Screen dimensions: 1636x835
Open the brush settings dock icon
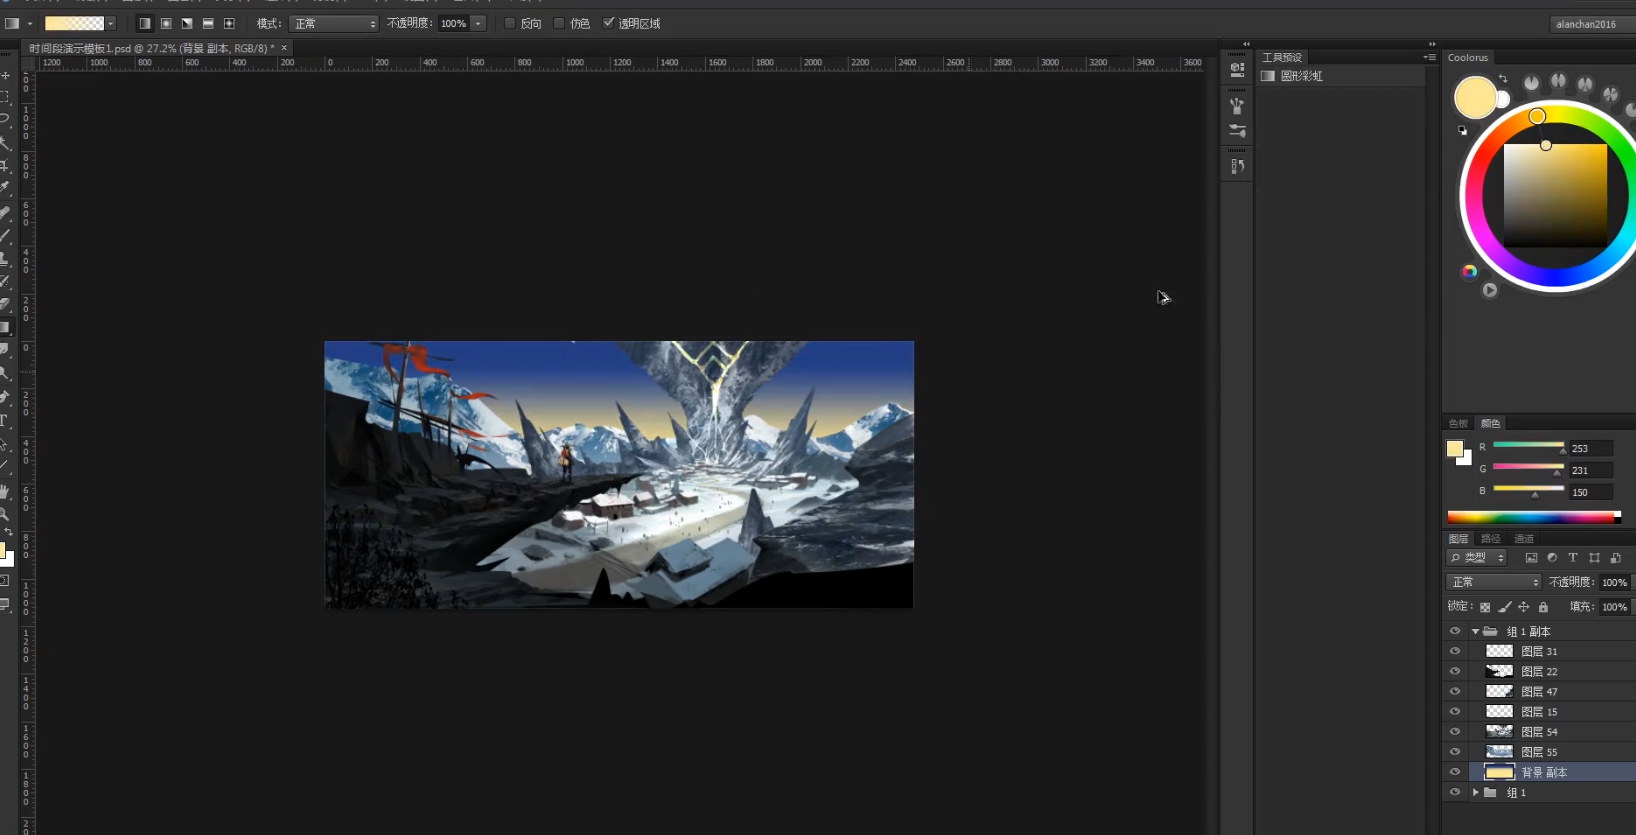pos(1237,131)
